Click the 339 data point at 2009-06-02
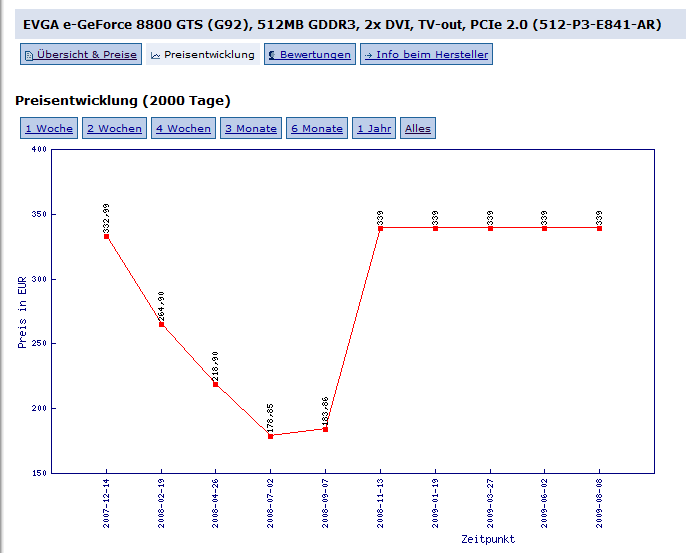Image resolution: width=686 pixels, height=553 pixels. coord(545,228)
